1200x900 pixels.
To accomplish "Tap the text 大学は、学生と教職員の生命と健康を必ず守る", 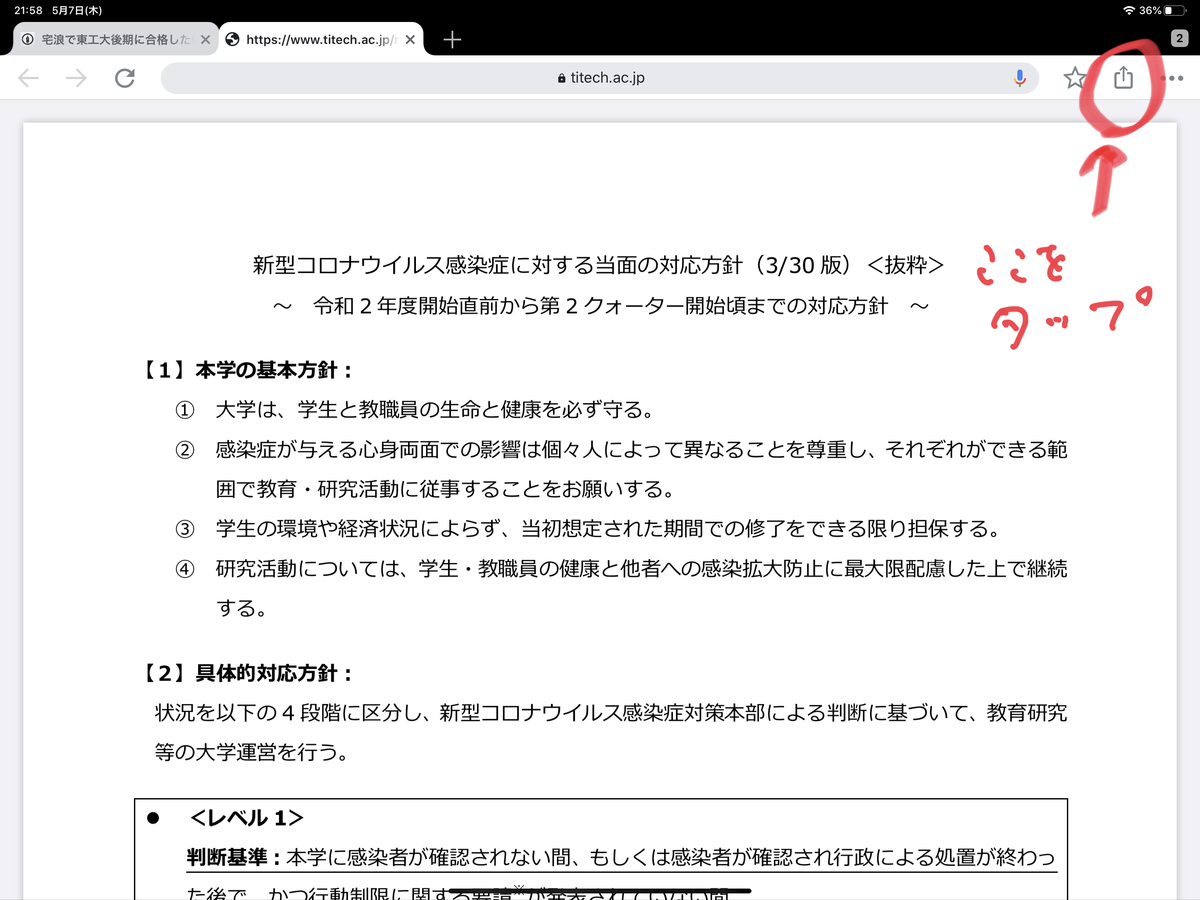I will [435, 410].
